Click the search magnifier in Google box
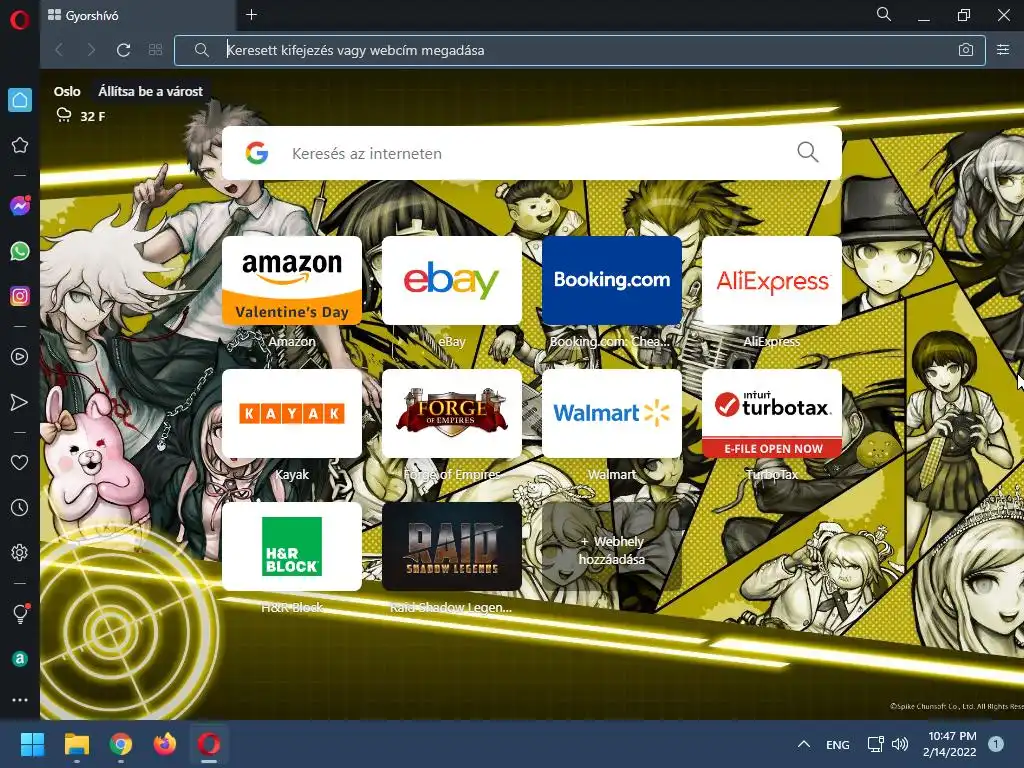 pyautogui.click(x=808, y=152)
